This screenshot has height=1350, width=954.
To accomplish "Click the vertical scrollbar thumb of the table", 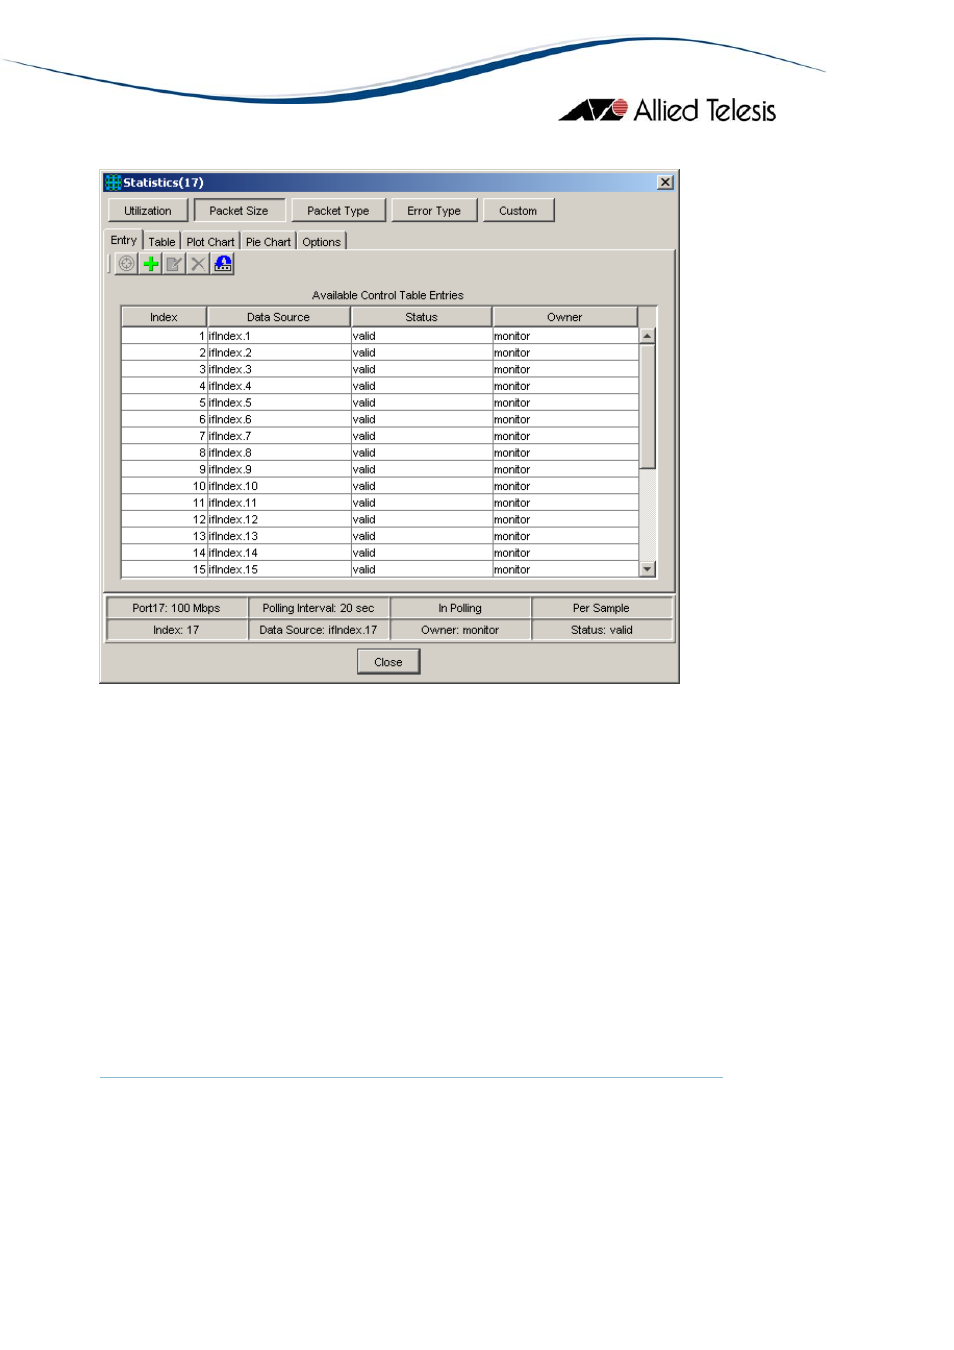I will [x=647, y=406].
